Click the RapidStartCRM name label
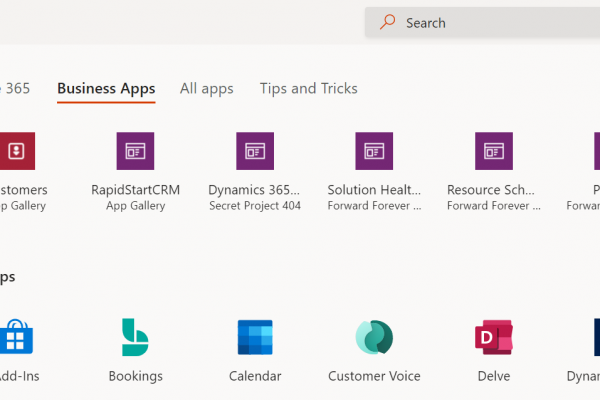 135,190
